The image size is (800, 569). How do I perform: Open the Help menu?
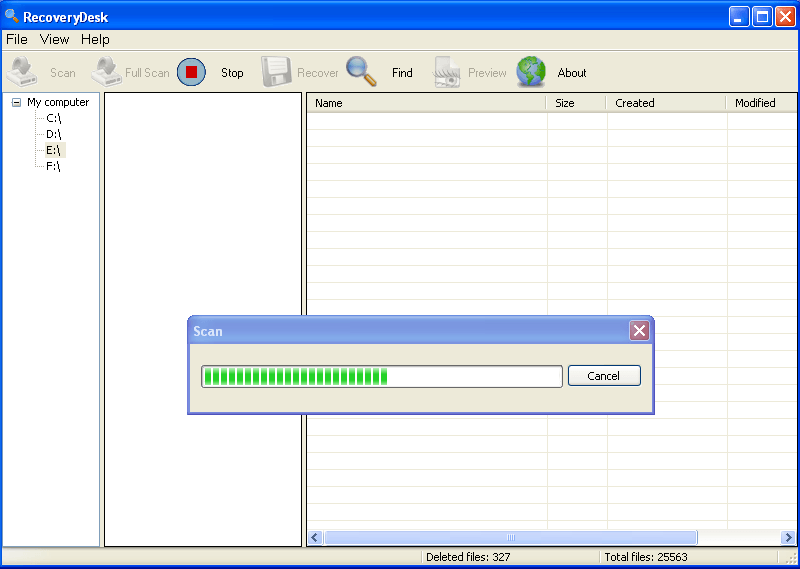95,39
